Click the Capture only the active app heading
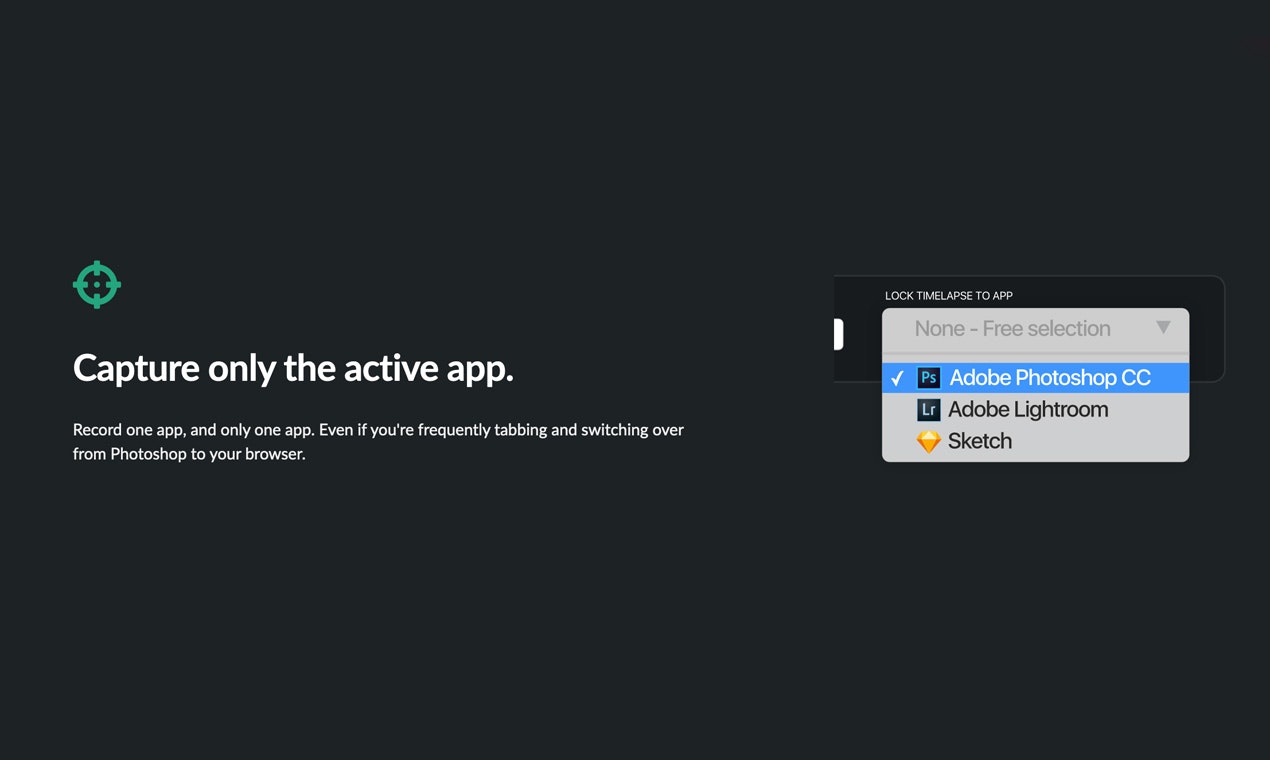 click(293, 368)
